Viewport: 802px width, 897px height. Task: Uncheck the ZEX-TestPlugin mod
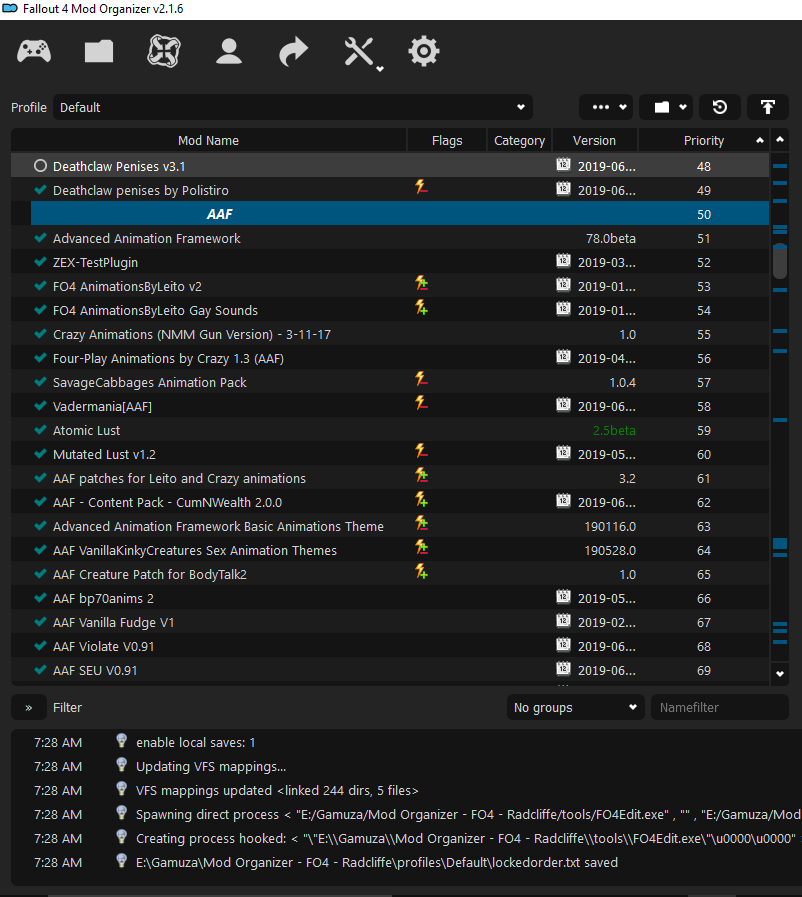40,262
